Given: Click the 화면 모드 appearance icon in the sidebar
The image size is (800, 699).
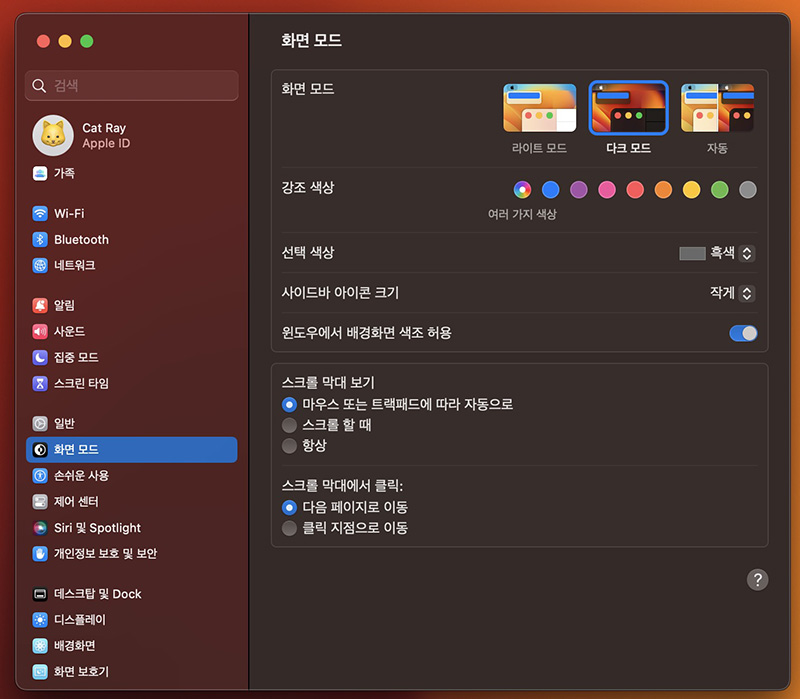Looking at the screenshot, I should (x=40, y=450).
